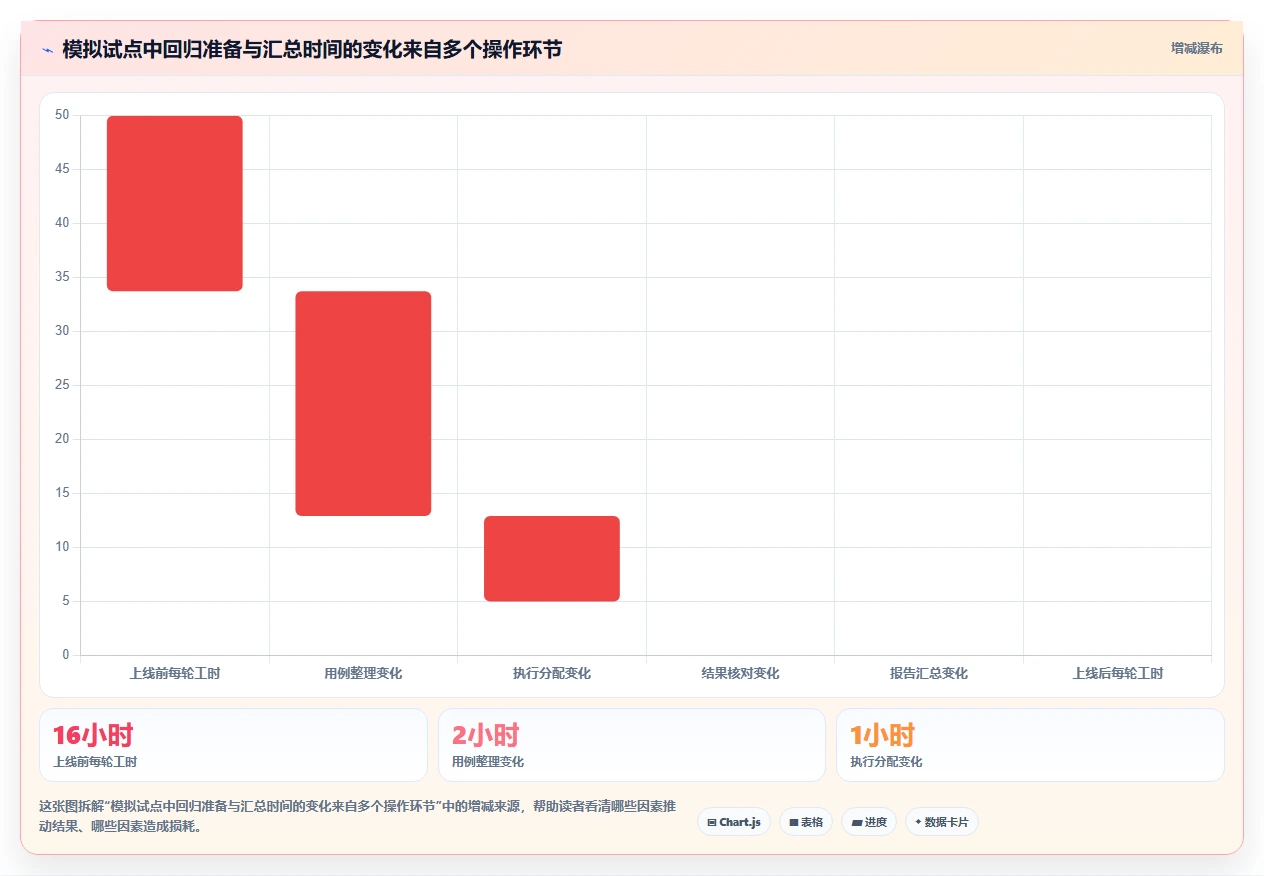Click the red bar for 用例整理变化
Viewport: 1264px width, 876px height.
coord(363,404)
